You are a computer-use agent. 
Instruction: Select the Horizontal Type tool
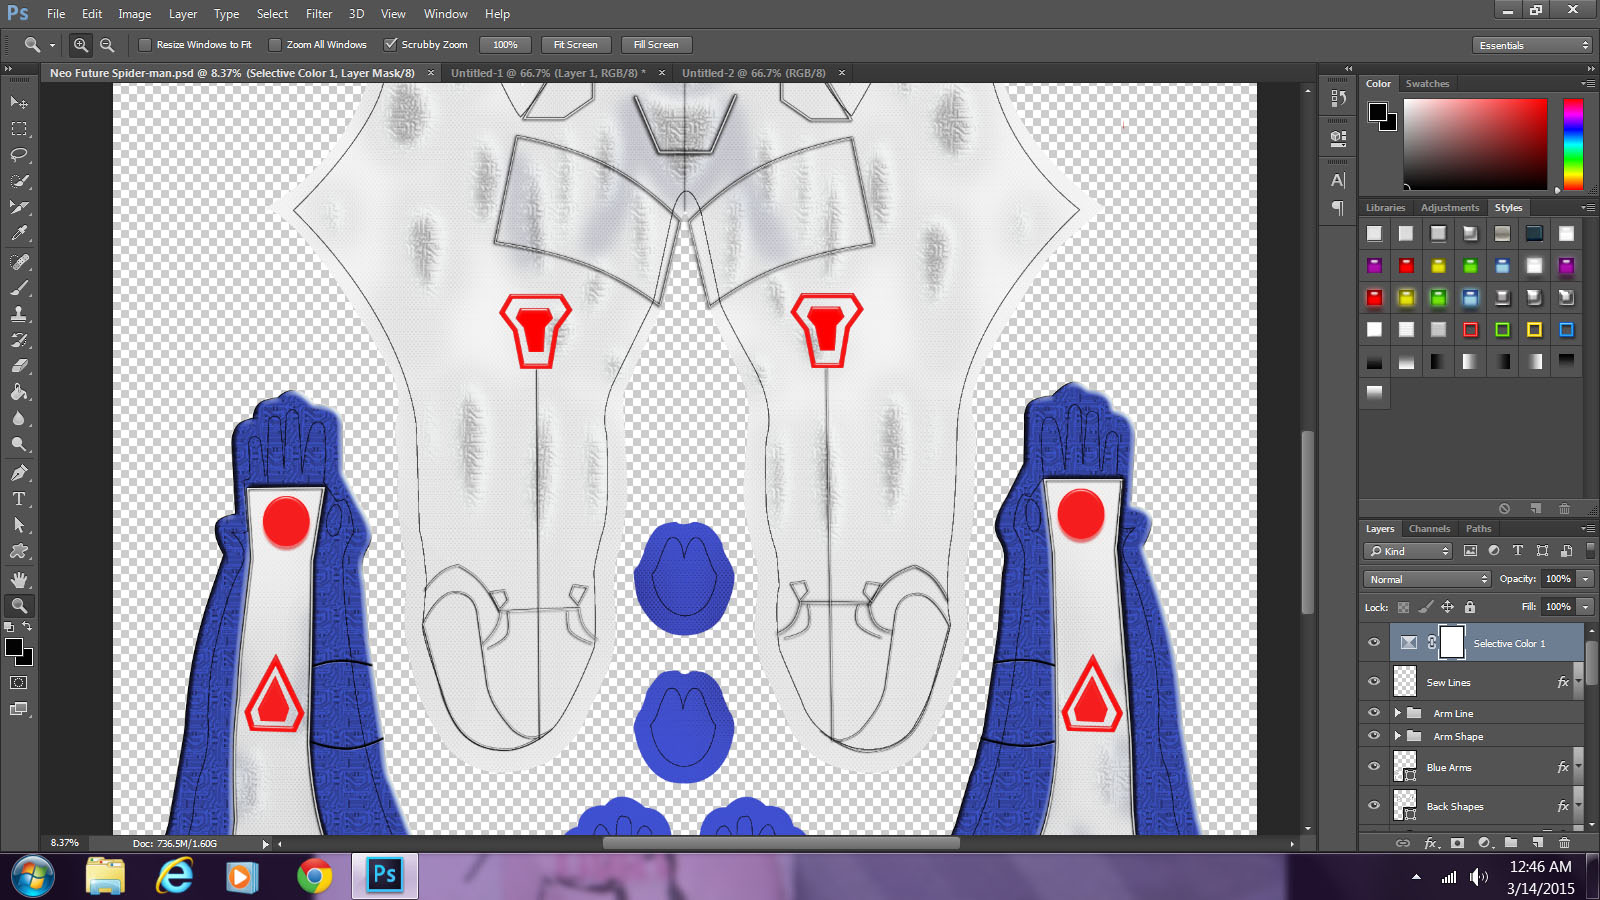[x=19, y=499]
